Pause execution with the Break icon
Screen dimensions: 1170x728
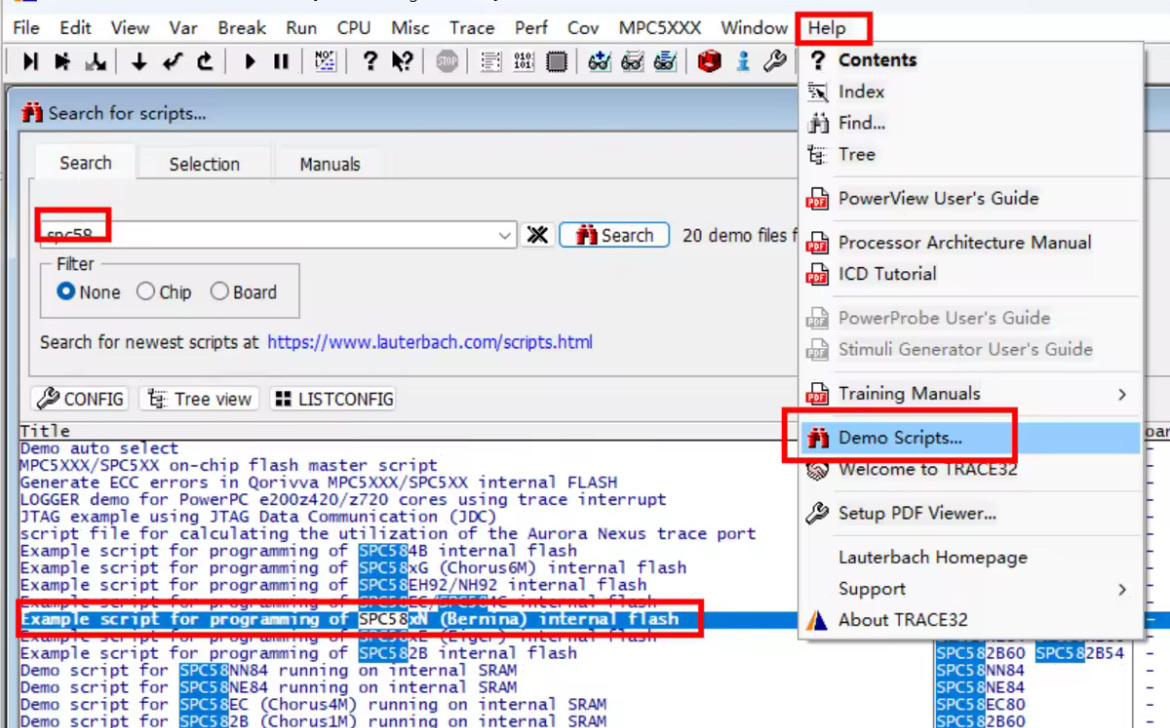(x=281, y=62)
